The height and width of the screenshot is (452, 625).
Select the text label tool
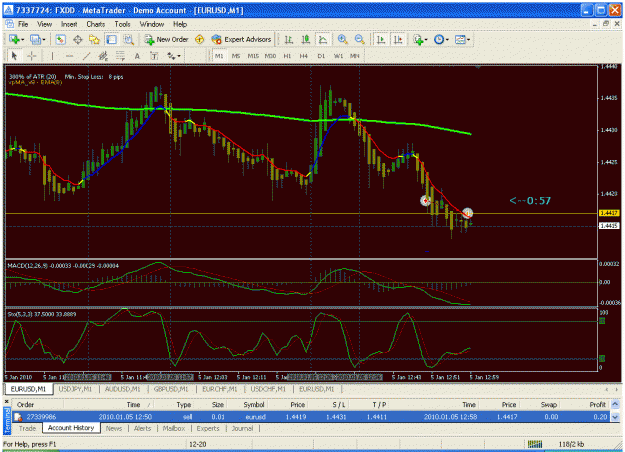click(x=154, y=56)
